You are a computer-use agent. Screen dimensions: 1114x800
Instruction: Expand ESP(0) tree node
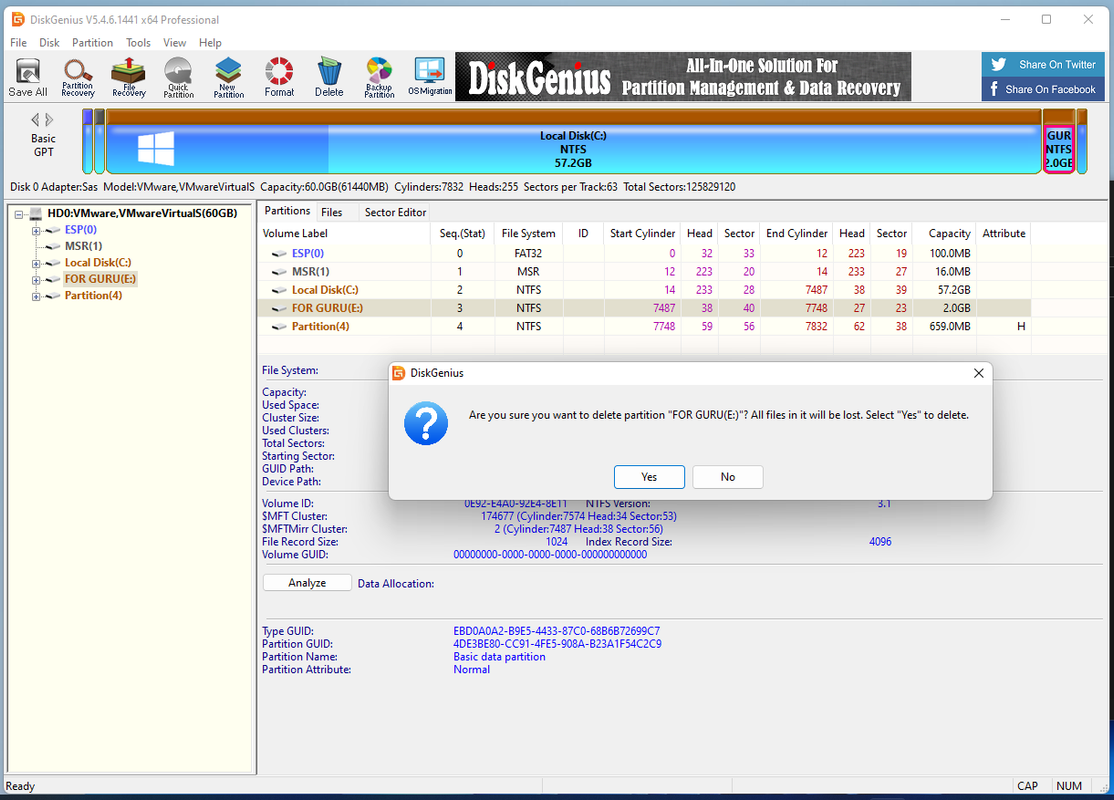click(x=36, y=230)
